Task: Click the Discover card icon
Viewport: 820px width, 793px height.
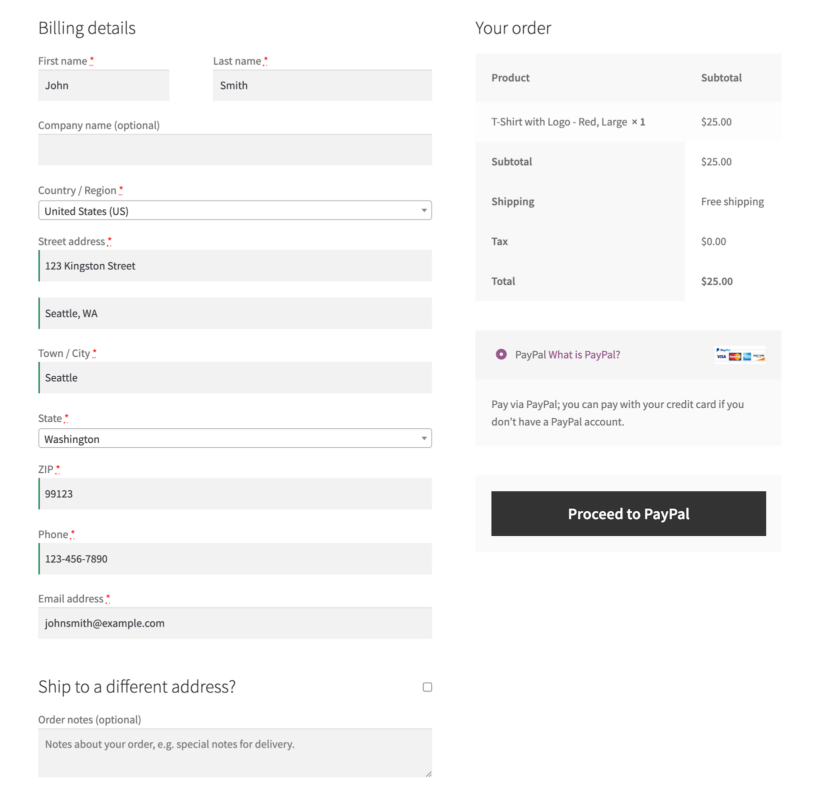Action: click(x=760, y=357)
